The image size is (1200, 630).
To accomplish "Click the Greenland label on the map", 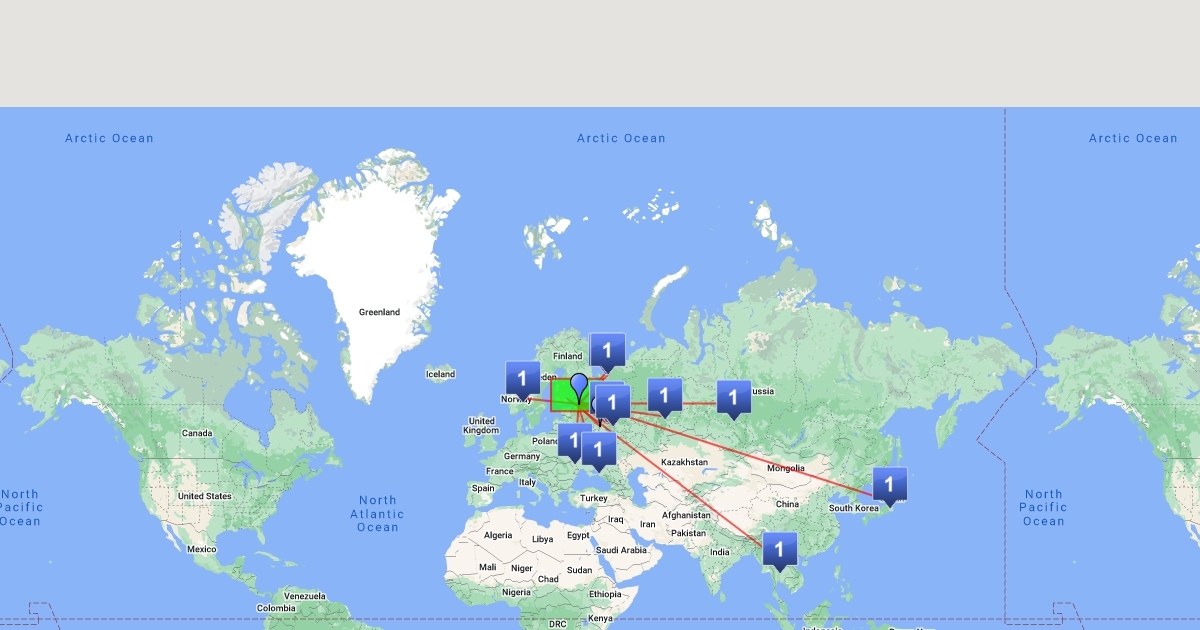I will coord(379,312).
